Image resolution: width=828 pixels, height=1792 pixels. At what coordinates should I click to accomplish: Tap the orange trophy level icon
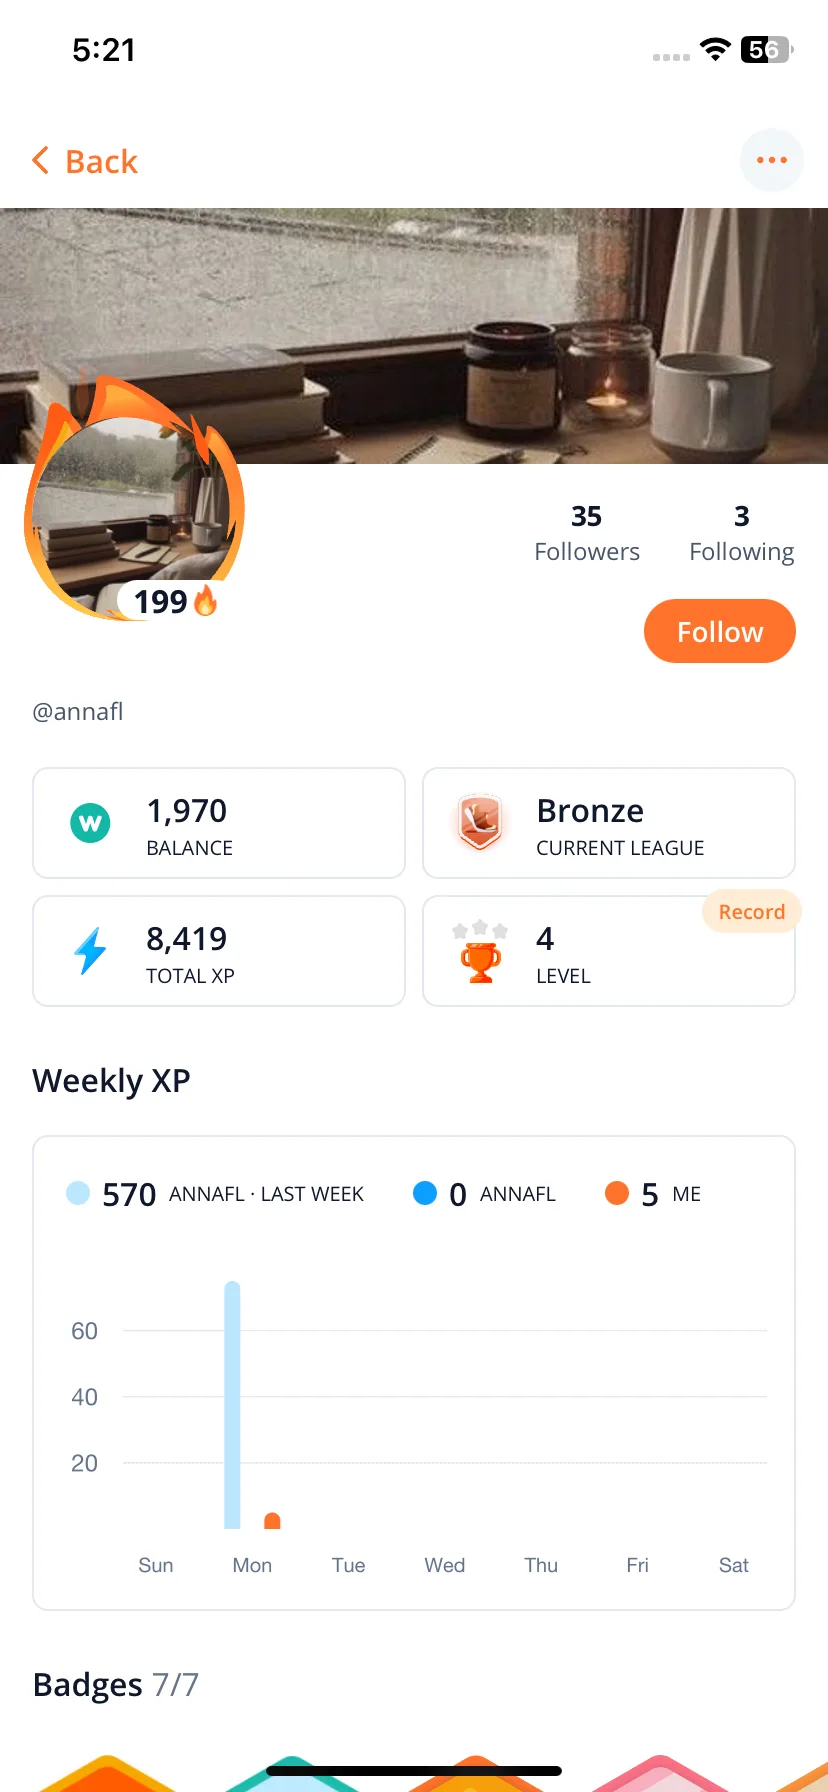point(480,952)
